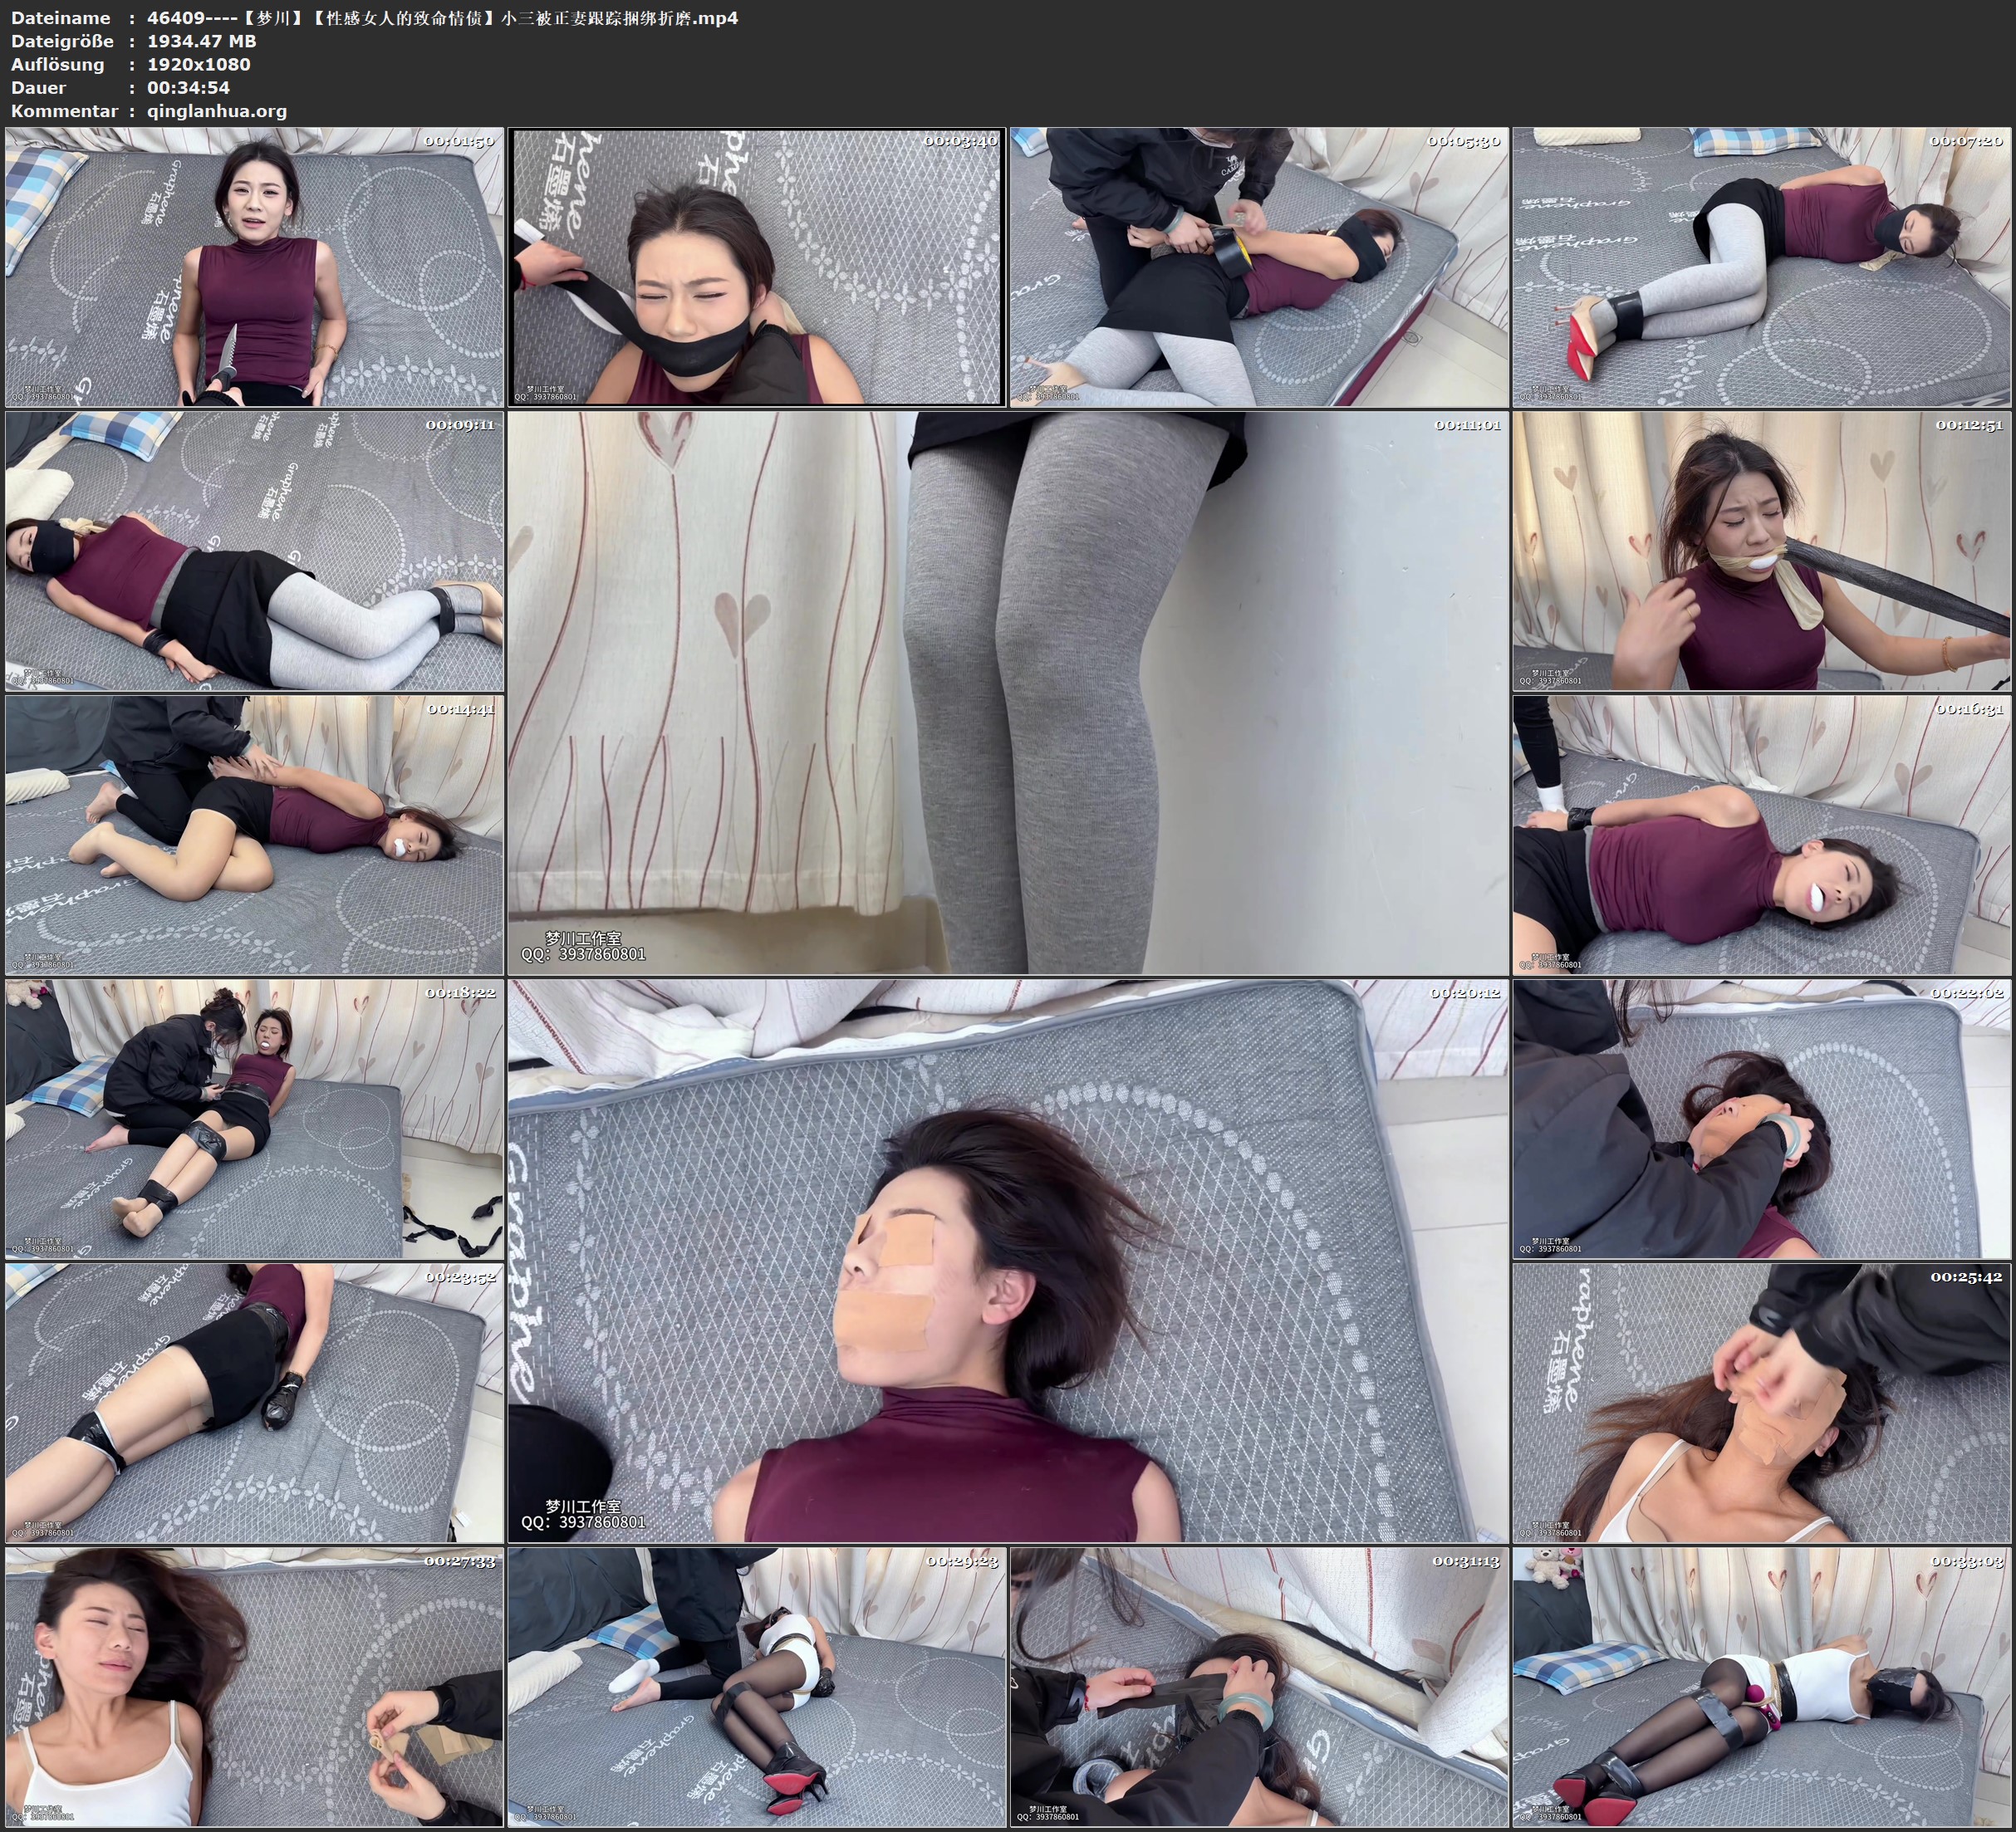Open the frame at 00:05:30

coord(1259,266)
